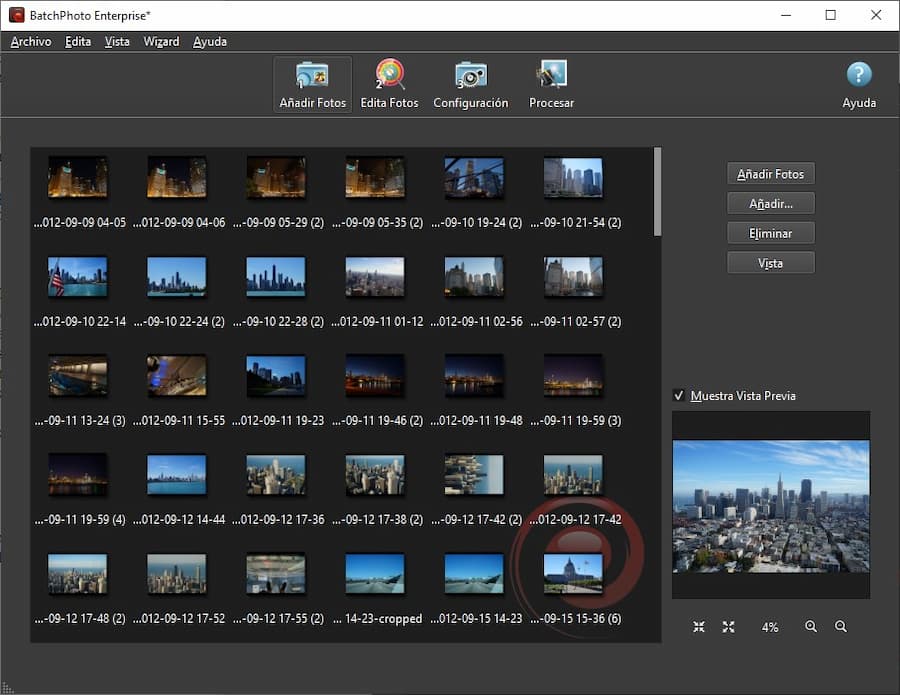Click file name ...-09-12 17-48 (2)
This screenshot has height=695, width=900.
[x=80, y=619]
